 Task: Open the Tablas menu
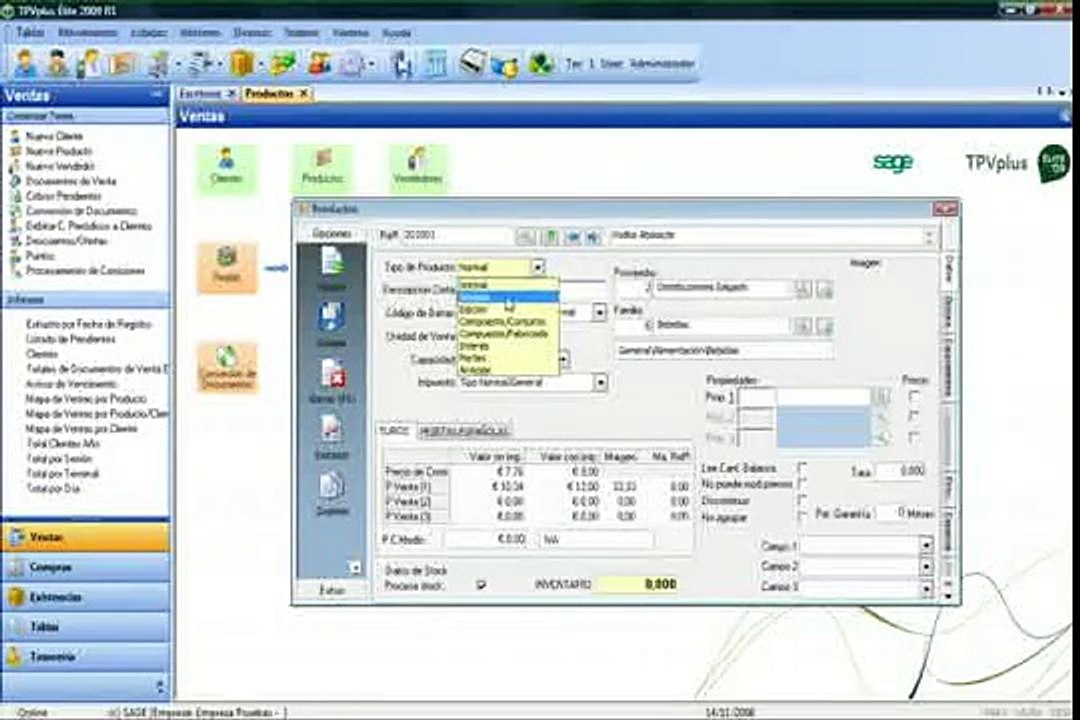coord(30,32)
